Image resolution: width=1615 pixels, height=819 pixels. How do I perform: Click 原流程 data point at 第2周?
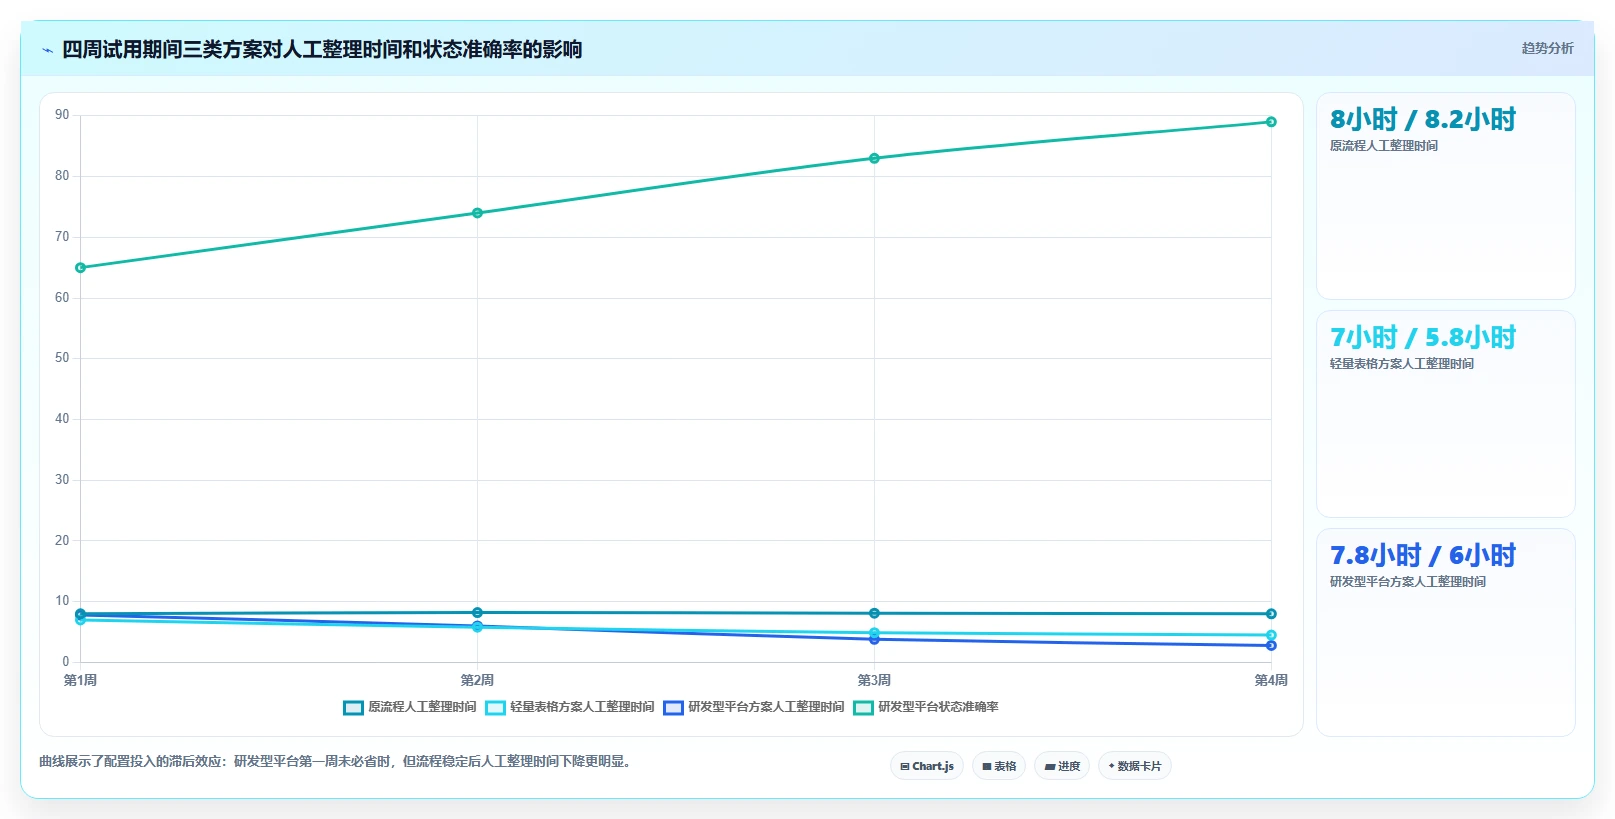477,613
